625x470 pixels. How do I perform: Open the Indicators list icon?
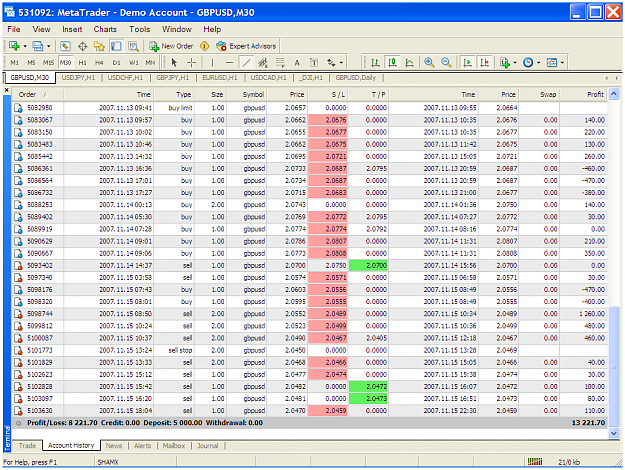tap(505, 63)
